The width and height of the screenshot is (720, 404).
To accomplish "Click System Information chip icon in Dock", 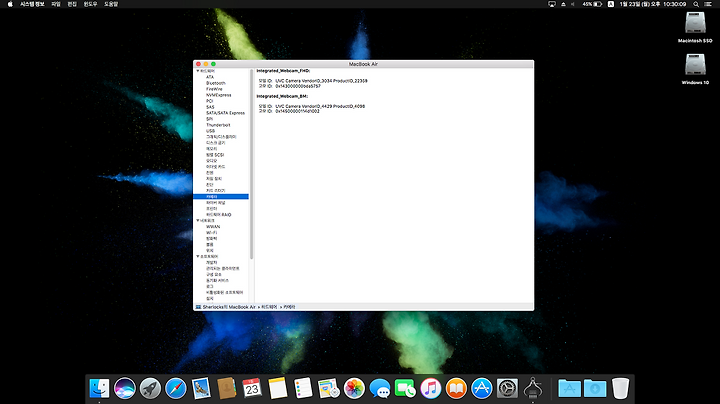I will click(533, 388).
